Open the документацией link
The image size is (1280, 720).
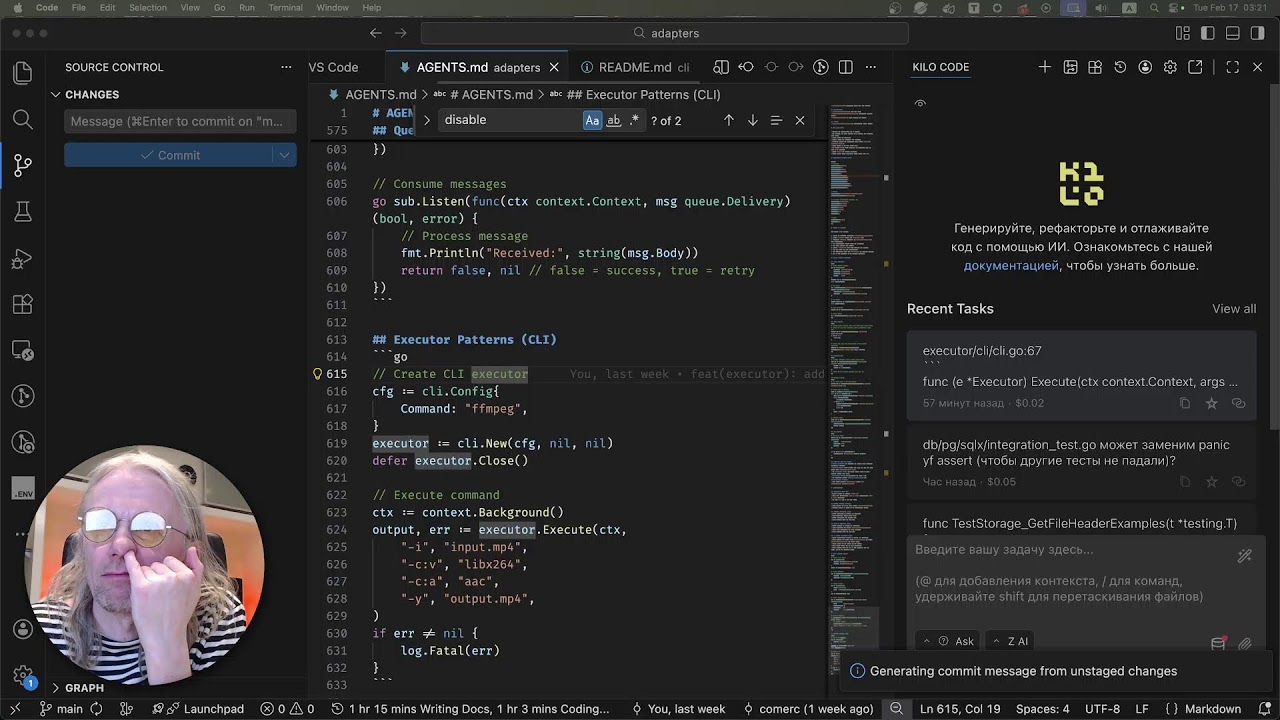tap(1011, 266)
